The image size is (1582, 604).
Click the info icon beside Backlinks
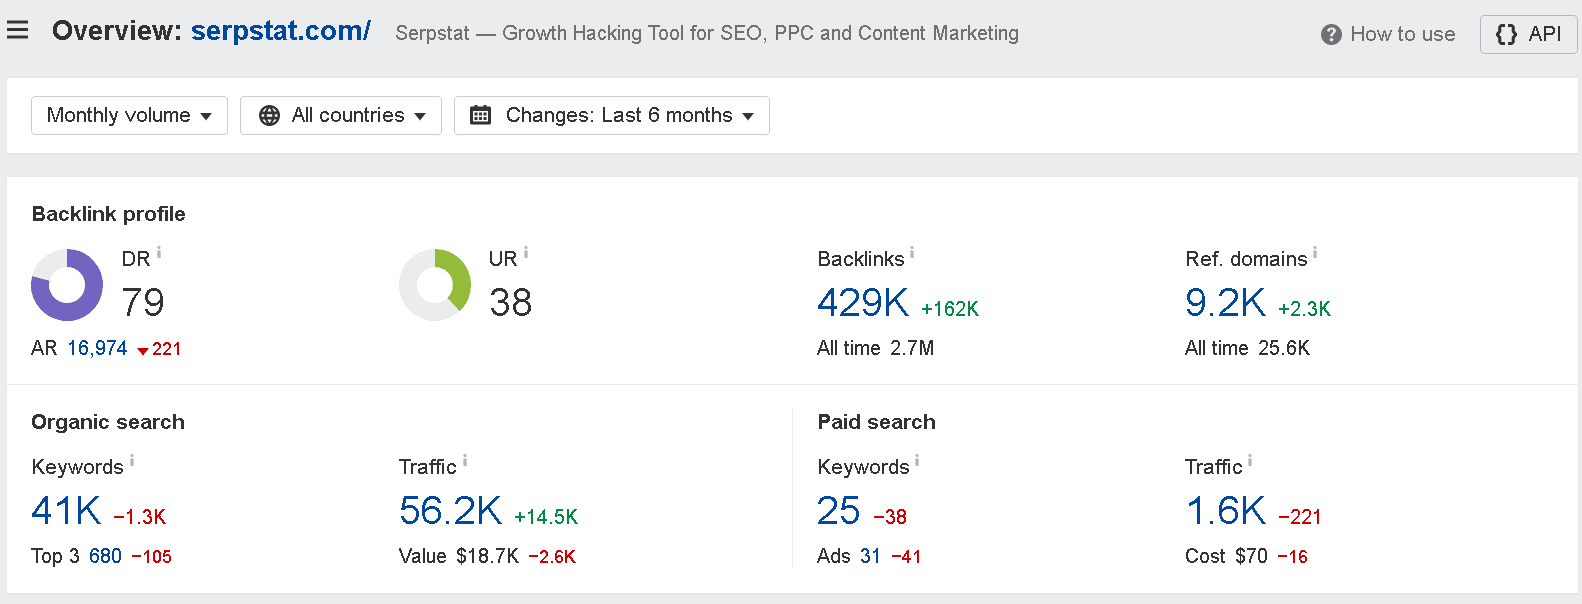pyautogui.click(x=912, y=253)
